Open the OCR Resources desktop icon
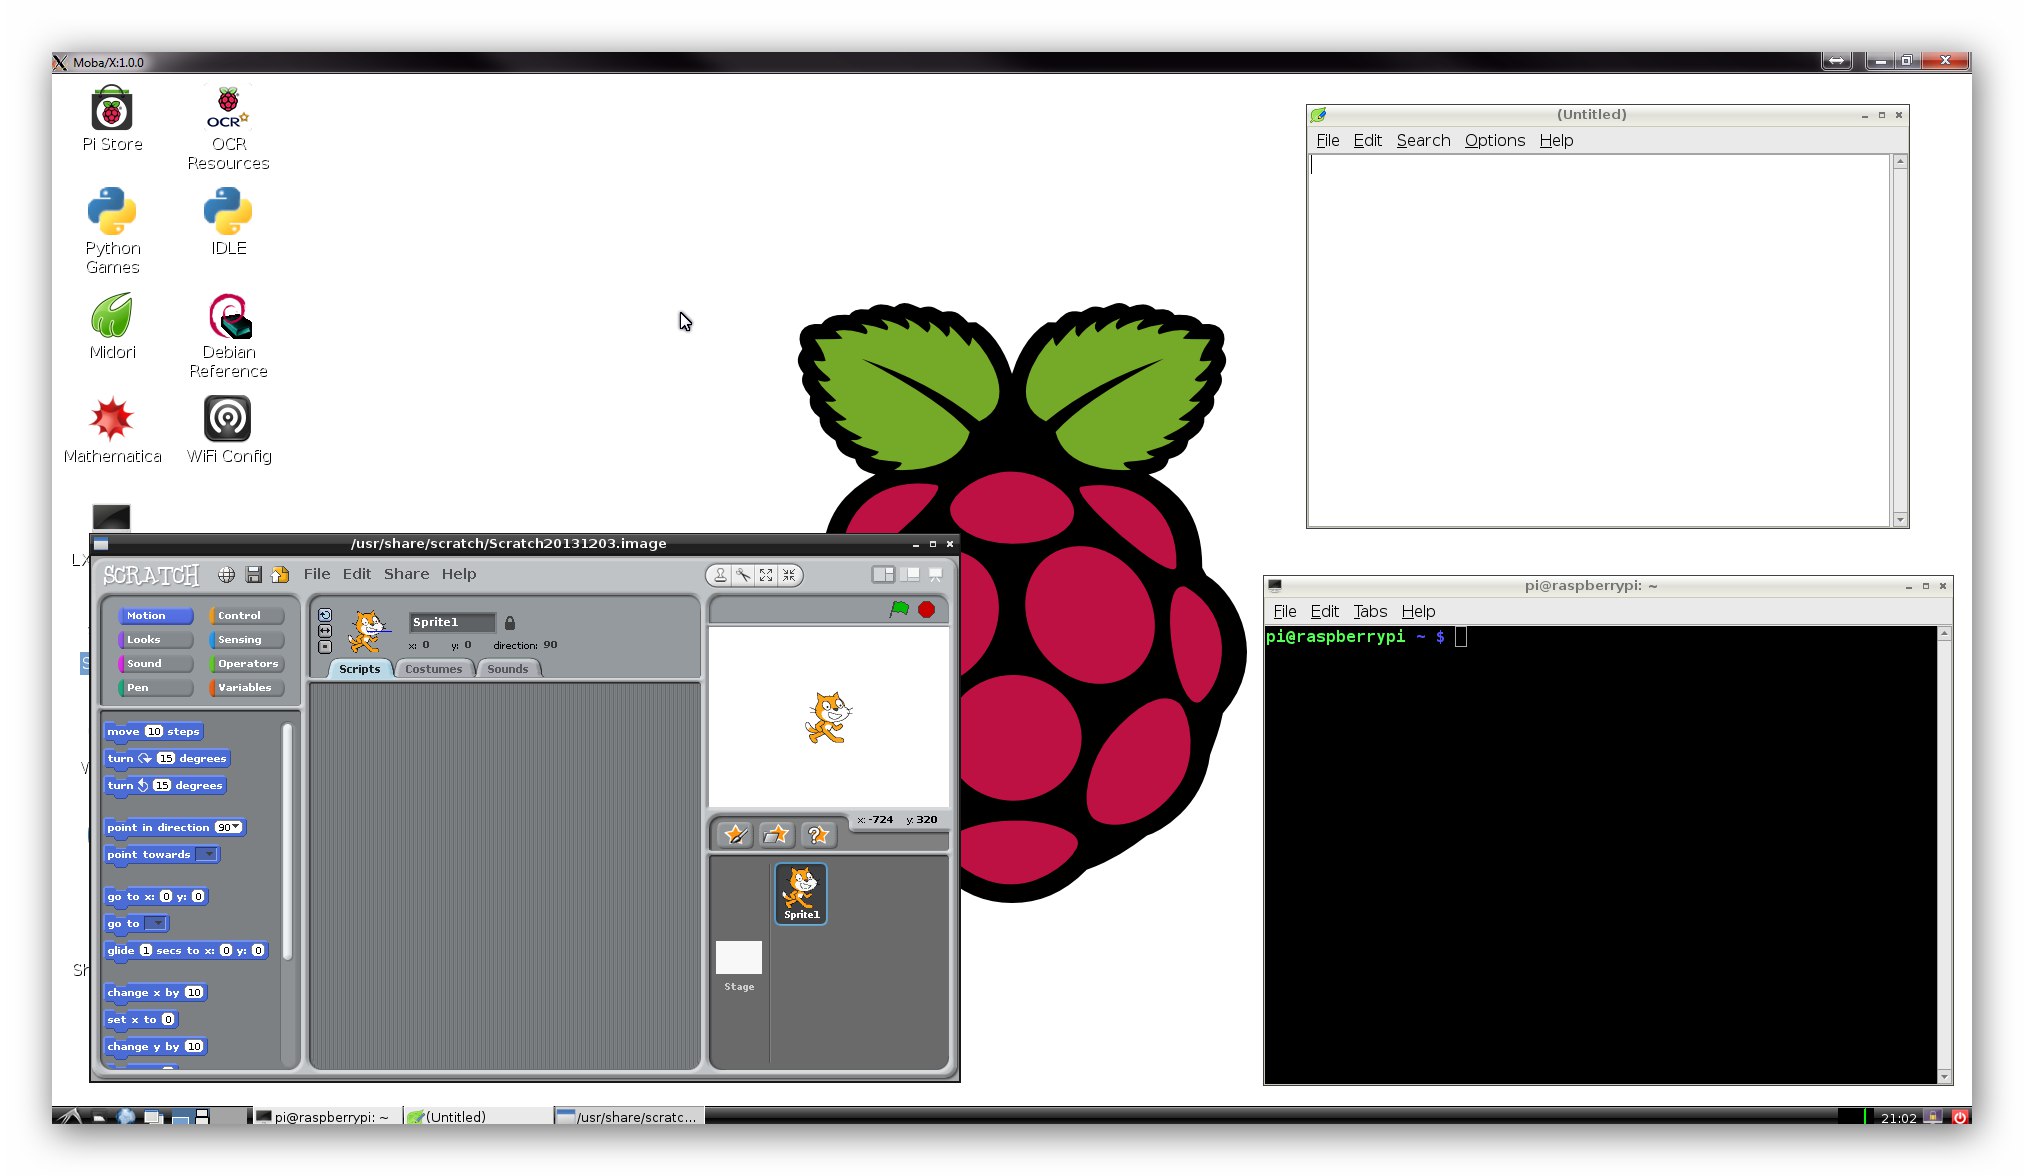The image size is (2024, 1176). [228, 129]
